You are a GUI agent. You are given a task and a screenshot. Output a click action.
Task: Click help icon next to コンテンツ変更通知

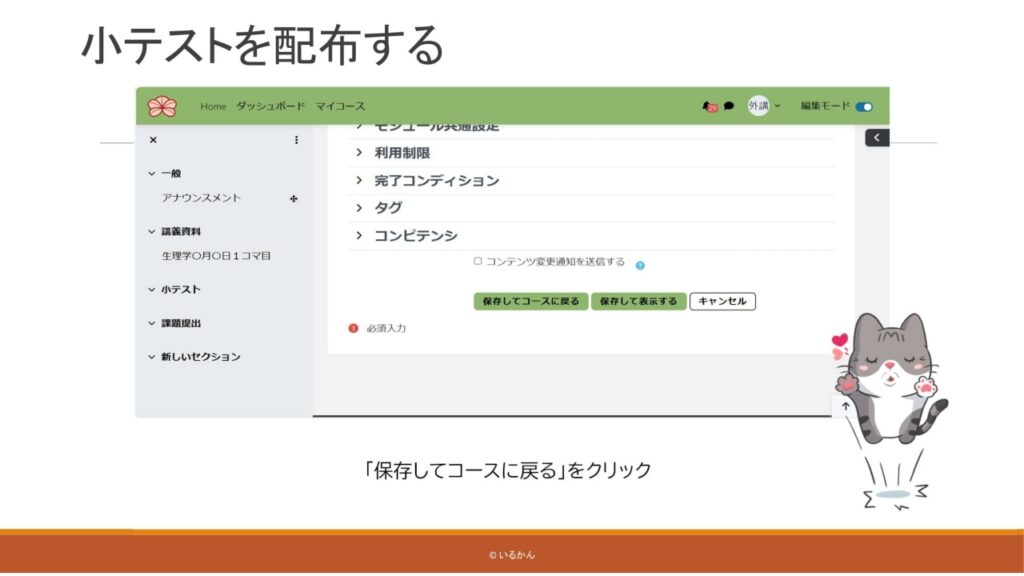(x=640, y=265)
